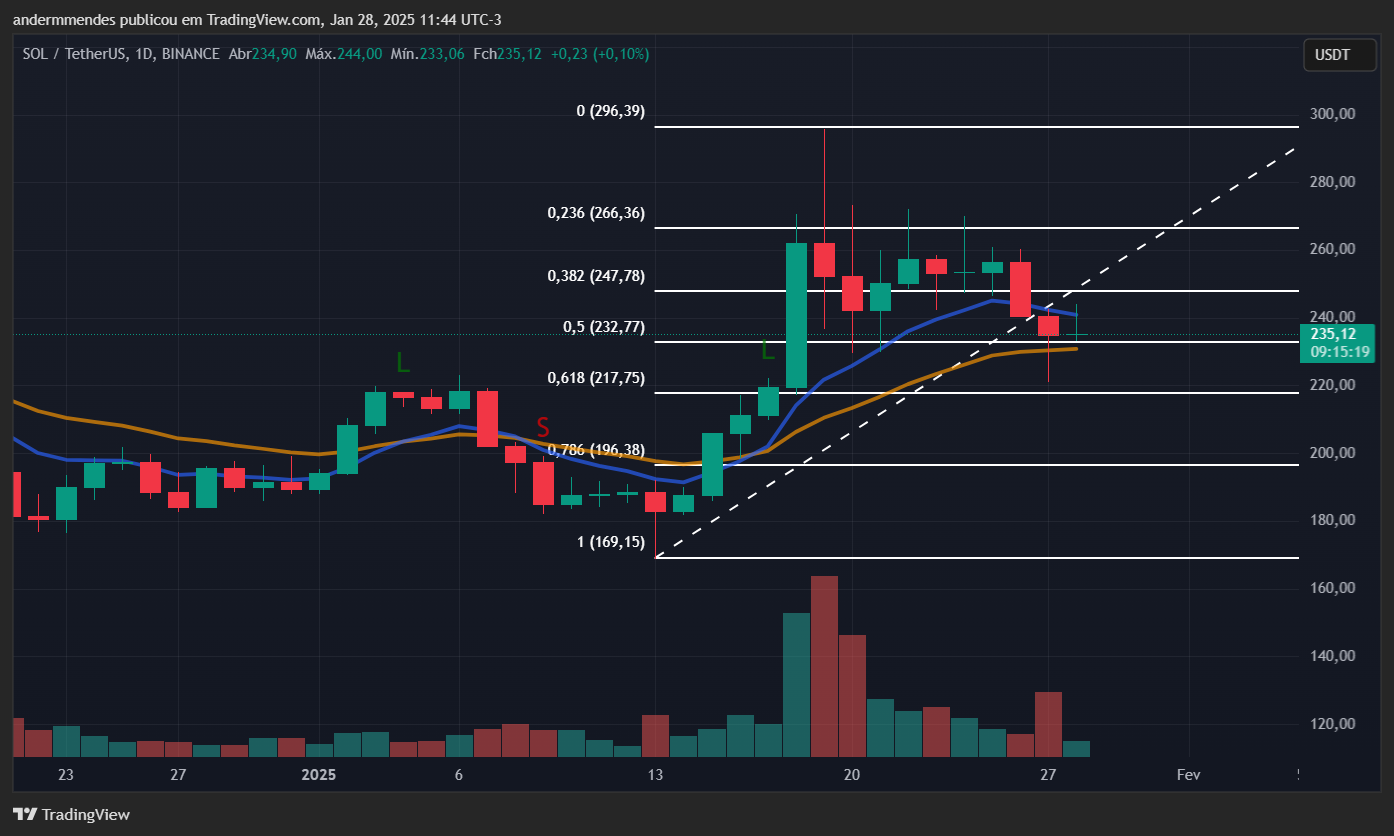Click the Abr opening value 234,90
This screenshot has width=1394, height=836.
[x=276, y=54]
